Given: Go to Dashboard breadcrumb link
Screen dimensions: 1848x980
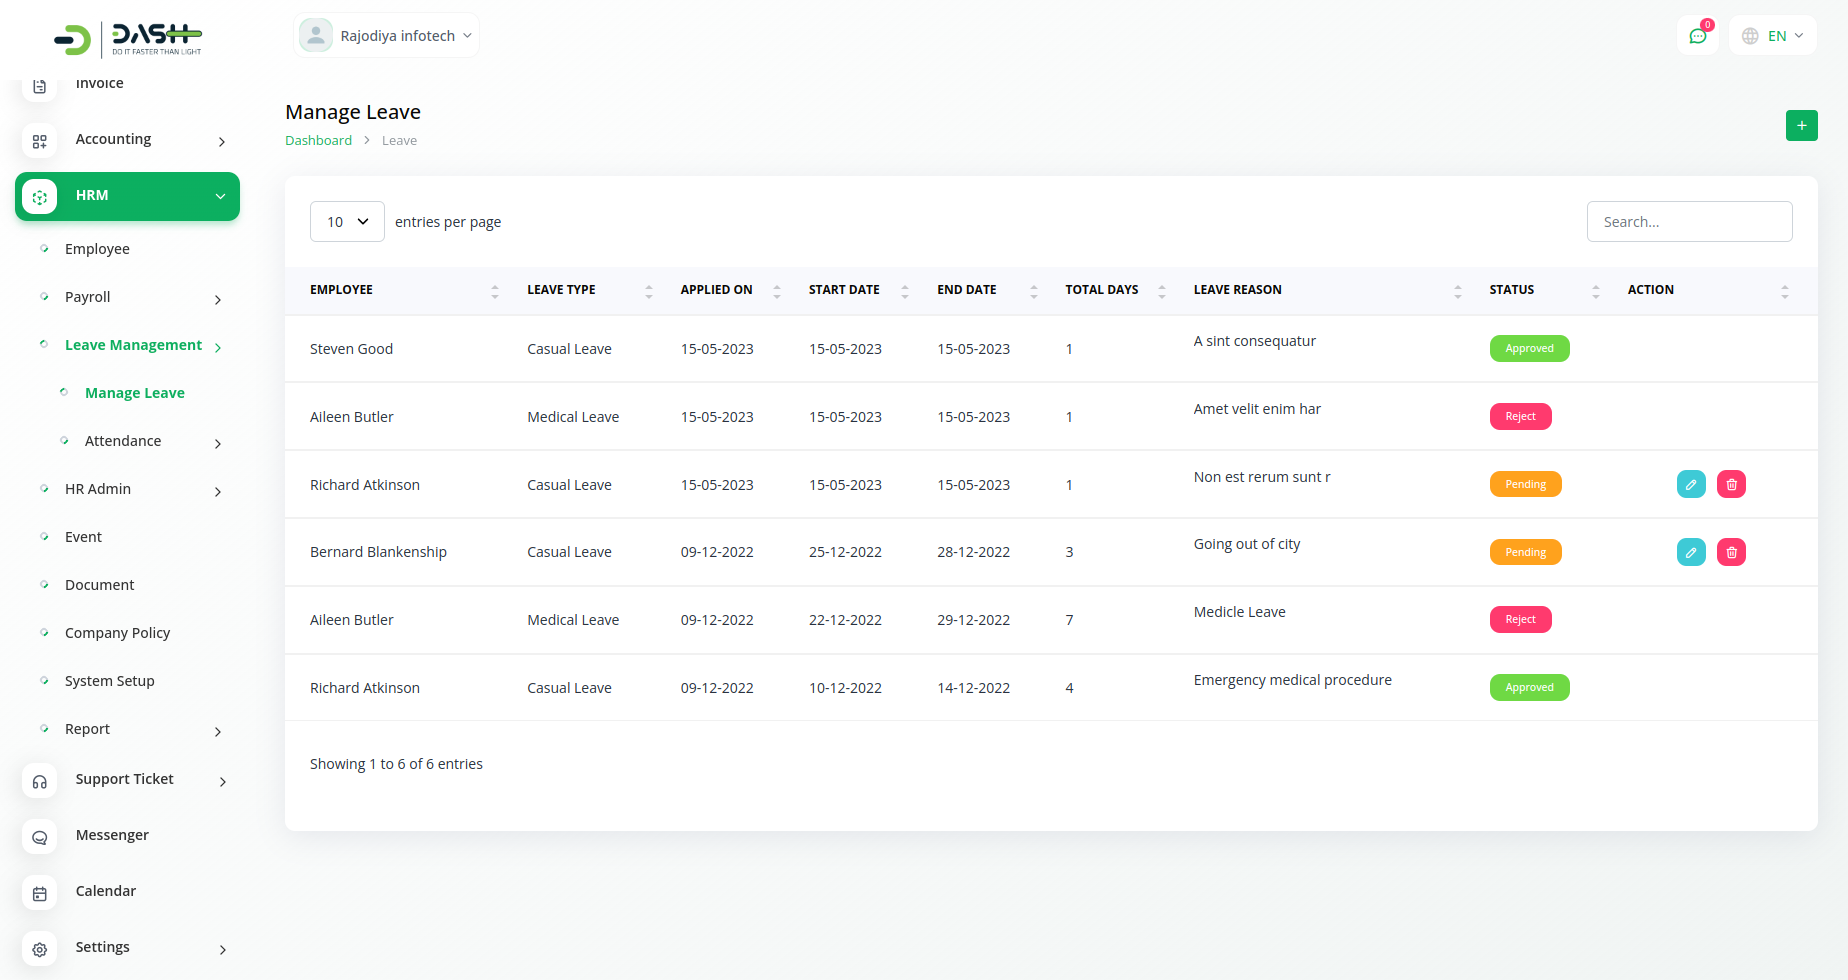Looking at the screenshot, I should coord(318,141).
